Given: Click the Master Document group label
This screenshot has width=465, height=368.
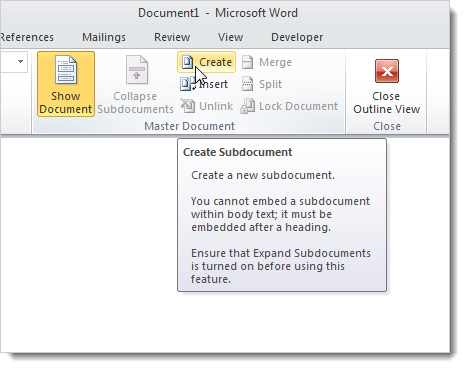Looking at the screenshot, I should (190, 126).
